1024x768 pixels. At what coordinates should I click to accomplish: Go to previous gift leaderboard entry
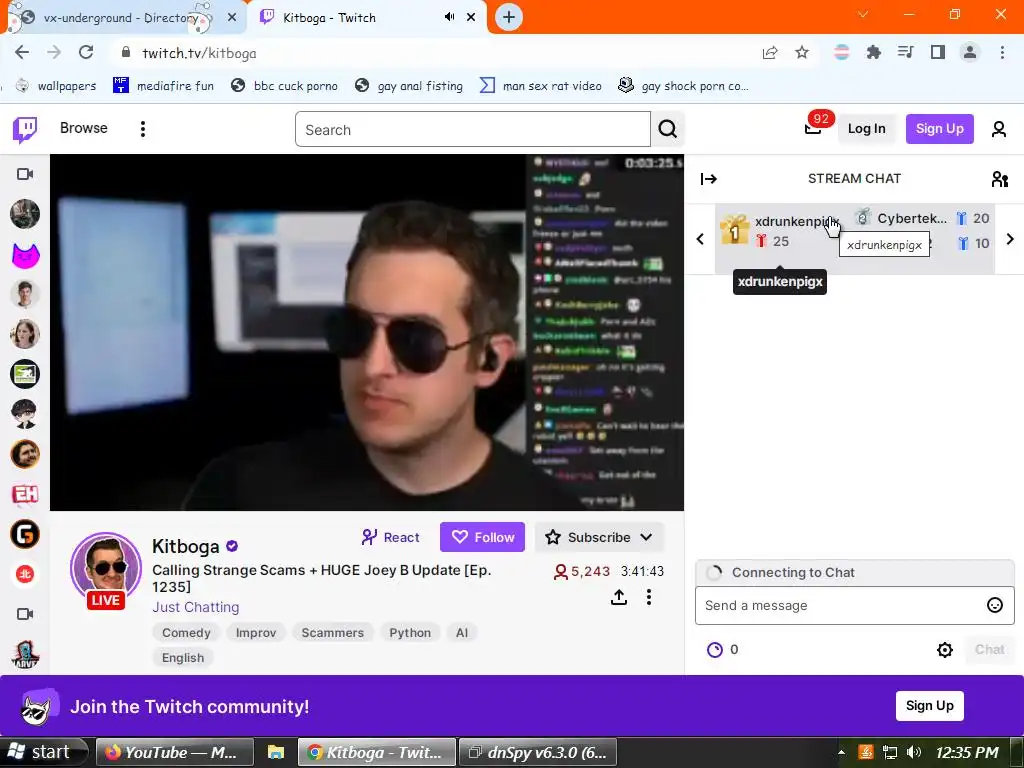tap(700, 239)
